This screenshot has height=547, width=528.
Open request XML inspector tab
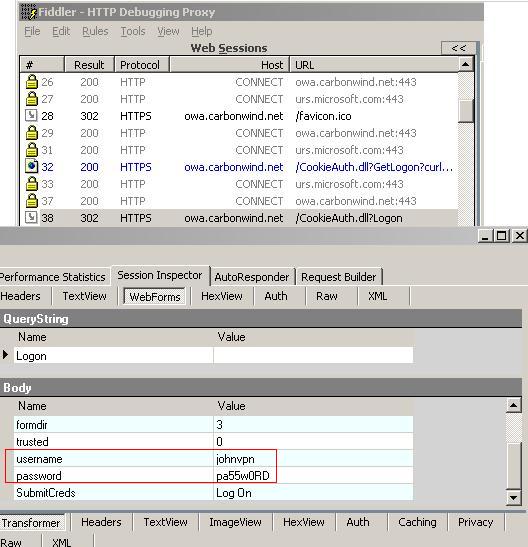tap(378, 296)
